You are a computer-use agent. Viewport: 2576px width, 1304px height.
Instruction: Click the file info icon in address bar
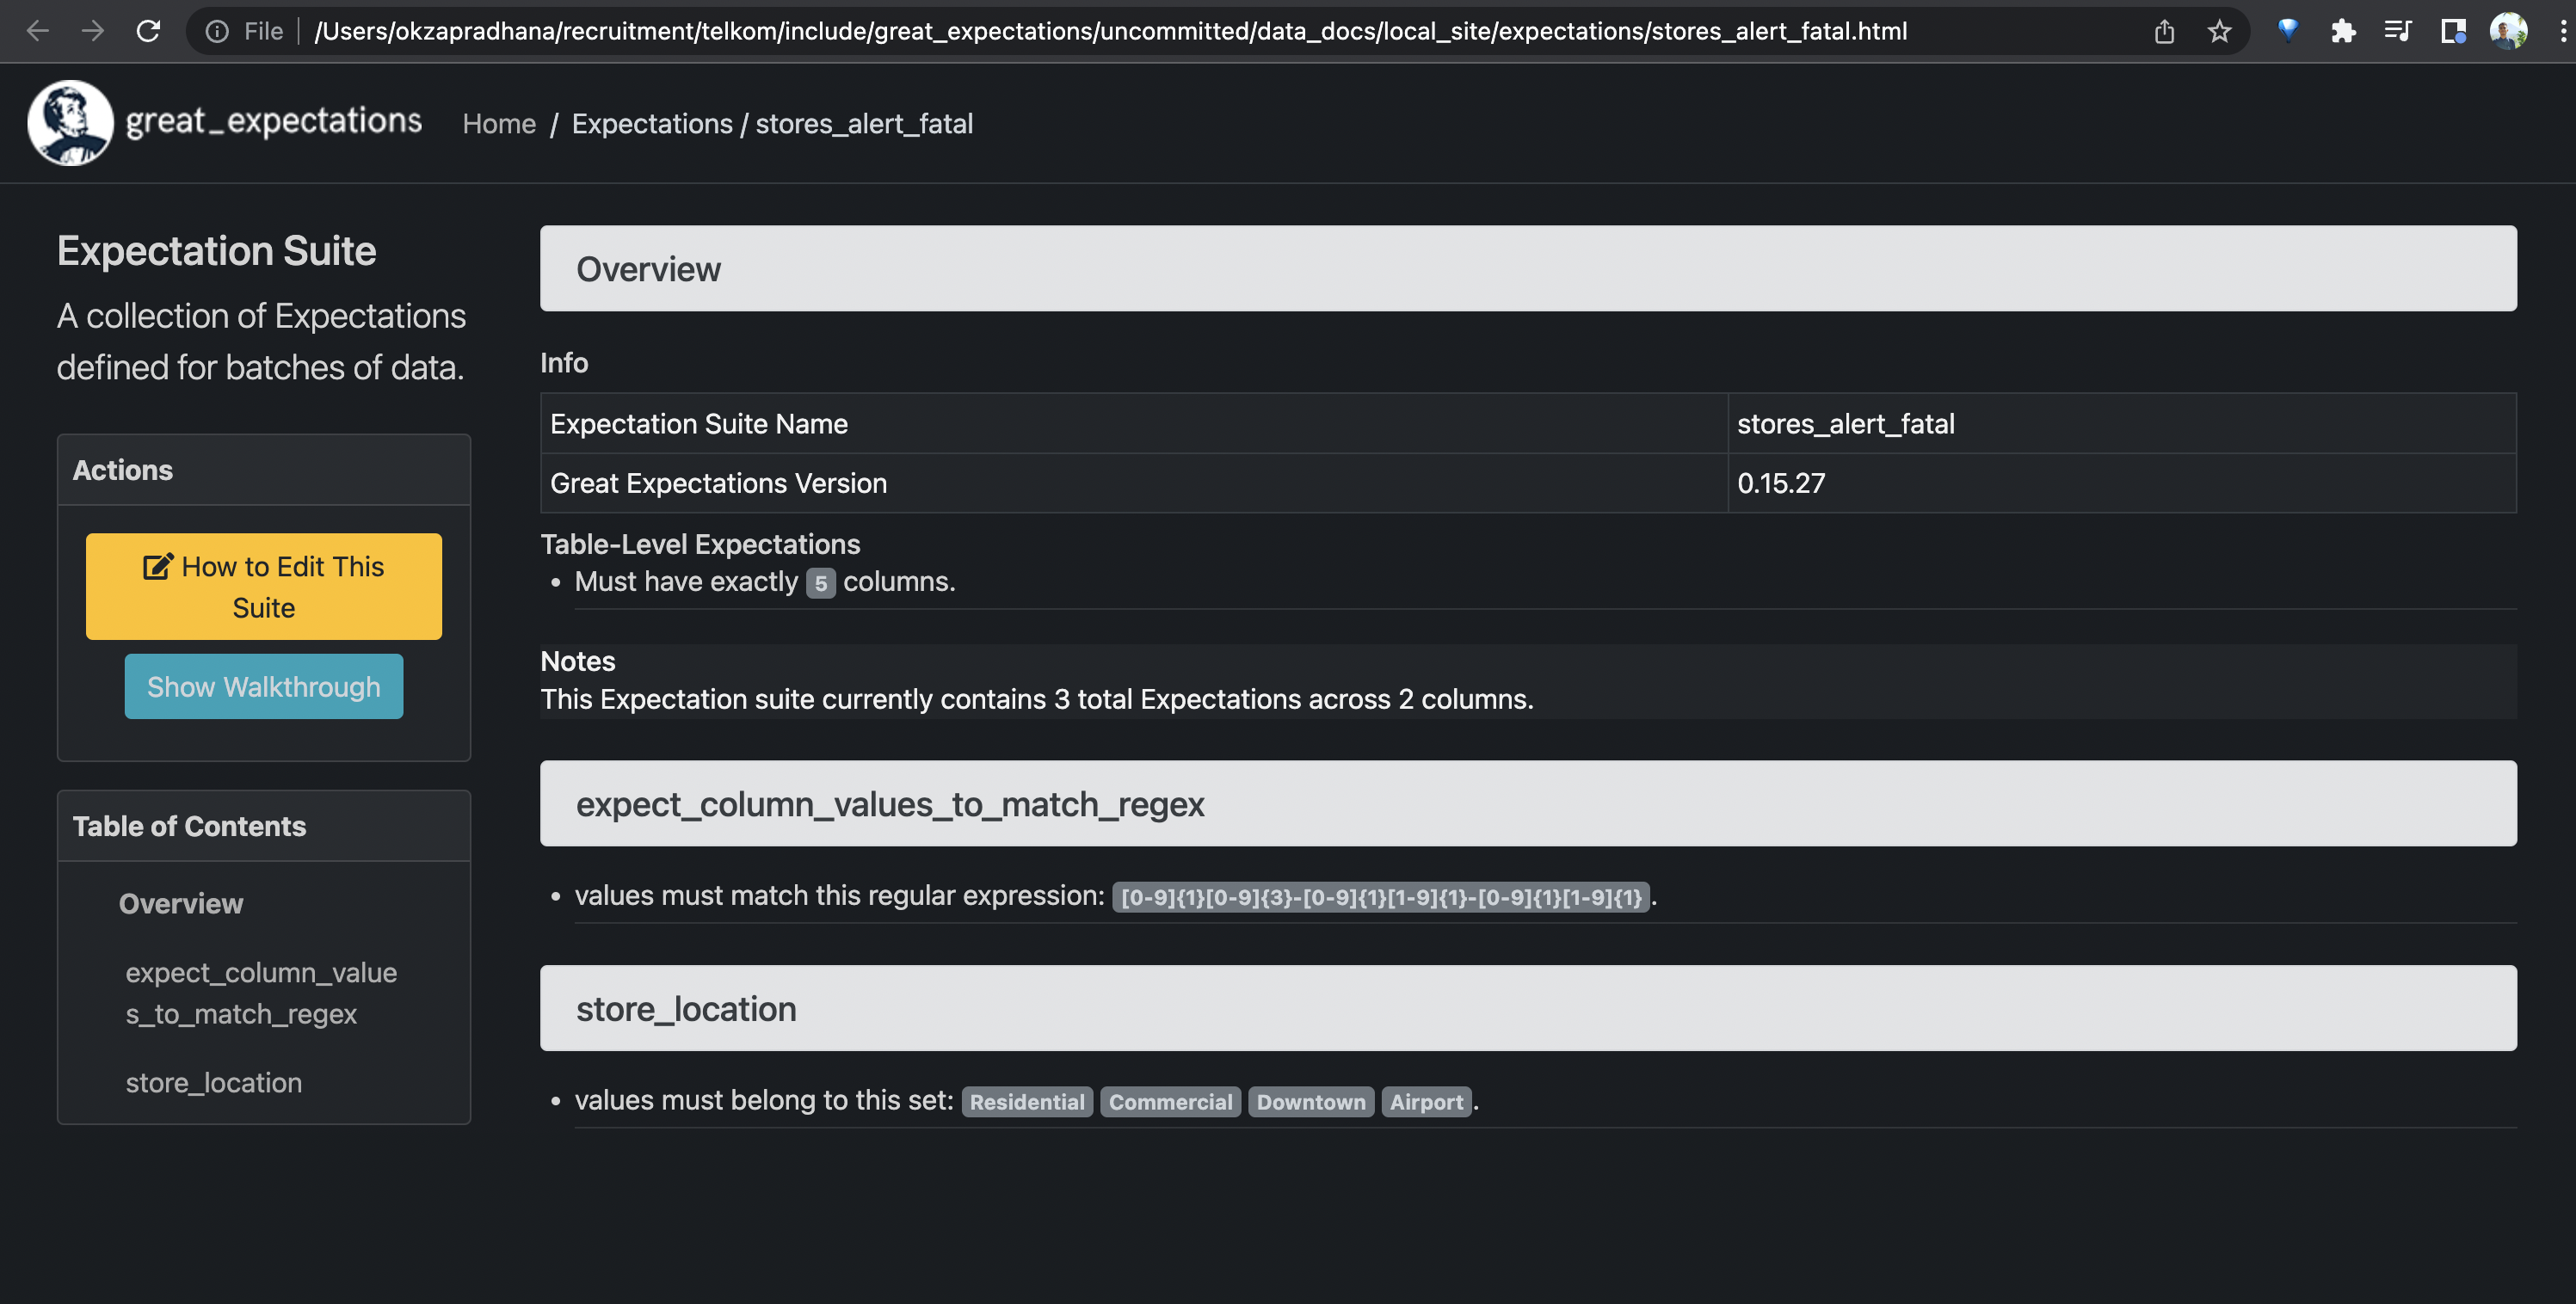217,31
